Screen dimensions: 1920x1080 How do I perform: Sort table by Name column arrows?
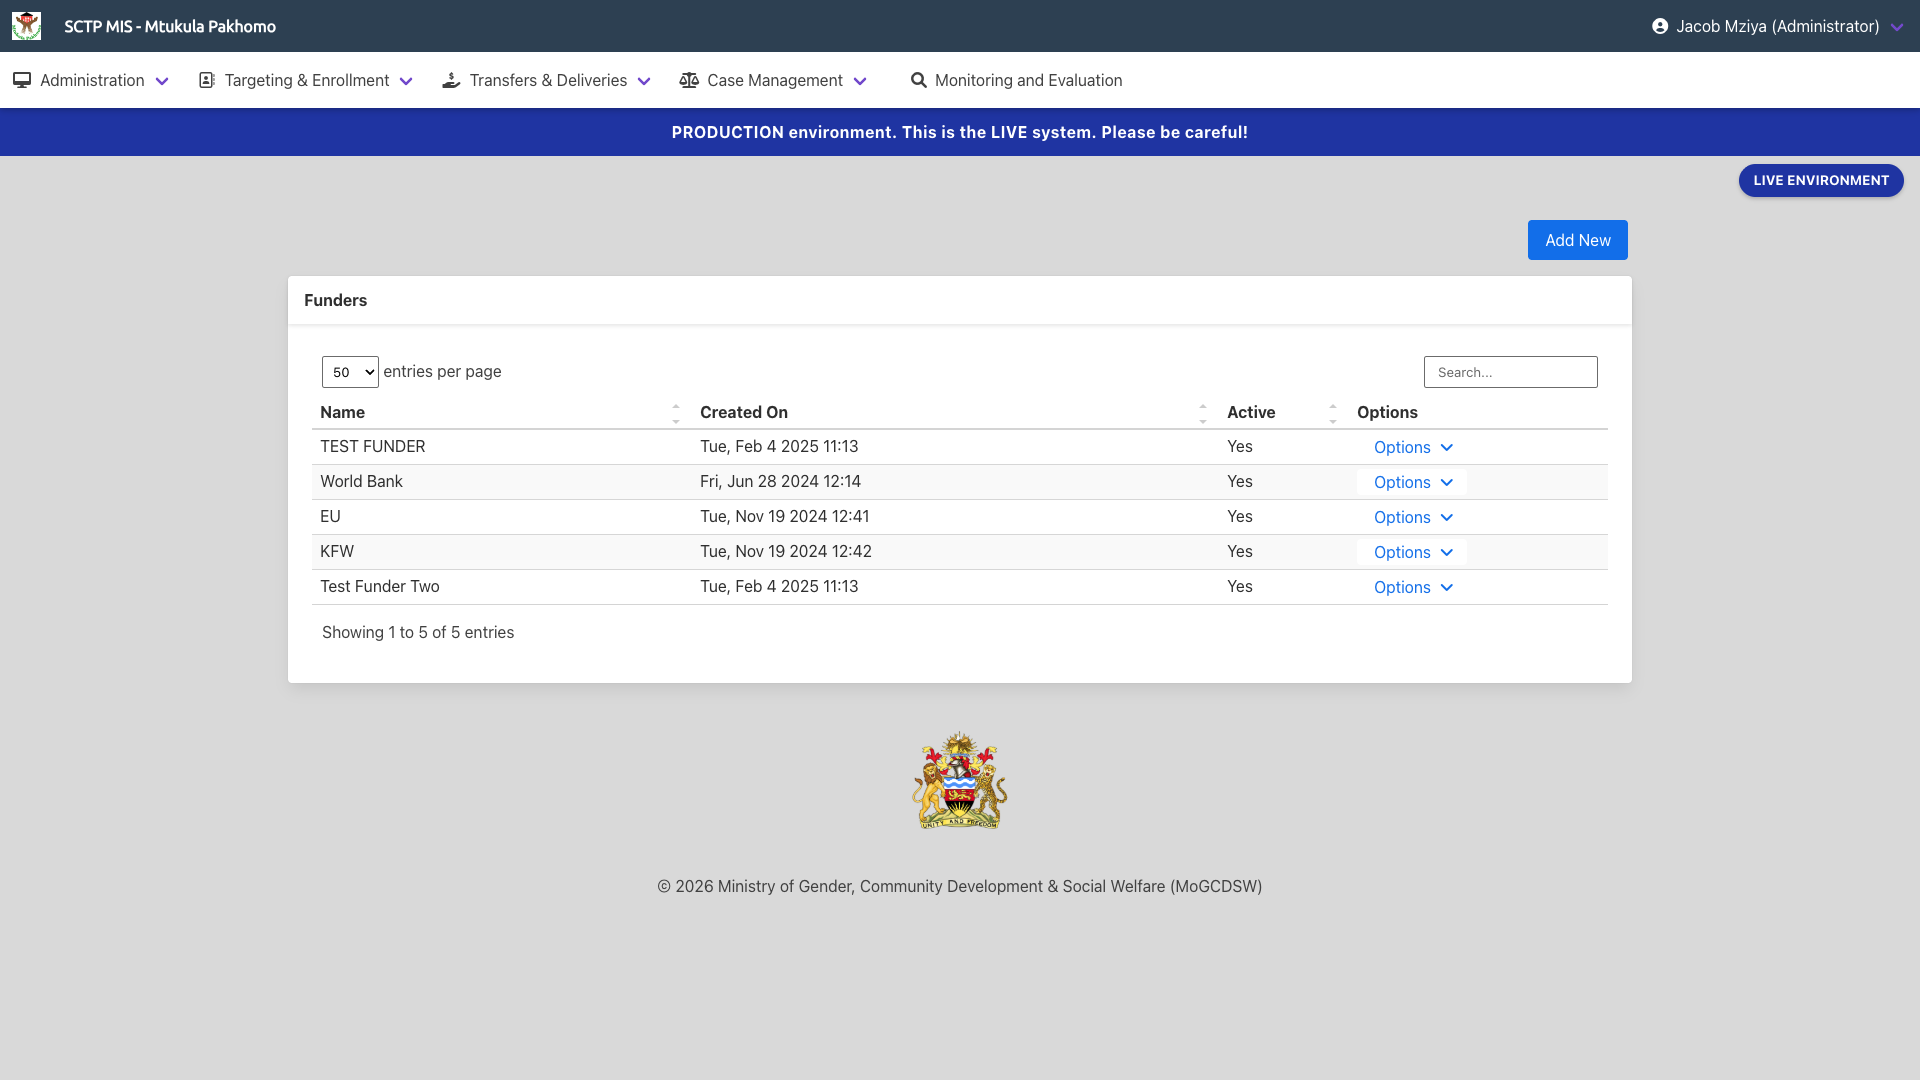click(676, 413)
